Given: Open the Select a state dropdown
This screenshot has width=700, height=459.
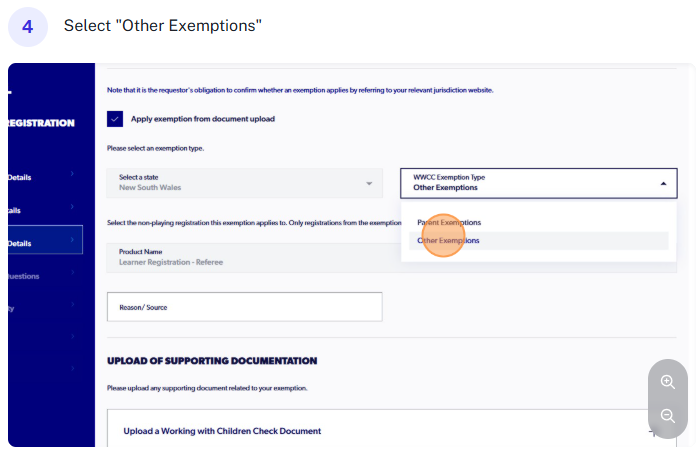Looking at the screenshot, I should [x=244, y=183].
